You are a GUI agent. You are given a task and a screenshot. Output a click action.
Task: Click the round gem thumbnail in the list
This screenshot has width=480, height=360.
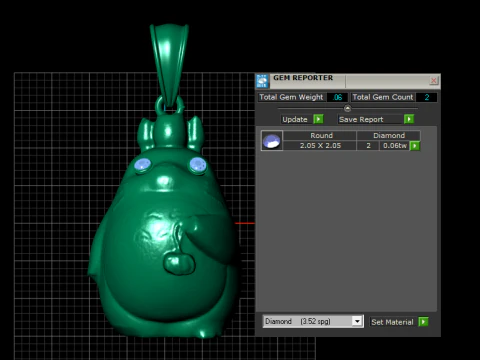coord(272,141)
